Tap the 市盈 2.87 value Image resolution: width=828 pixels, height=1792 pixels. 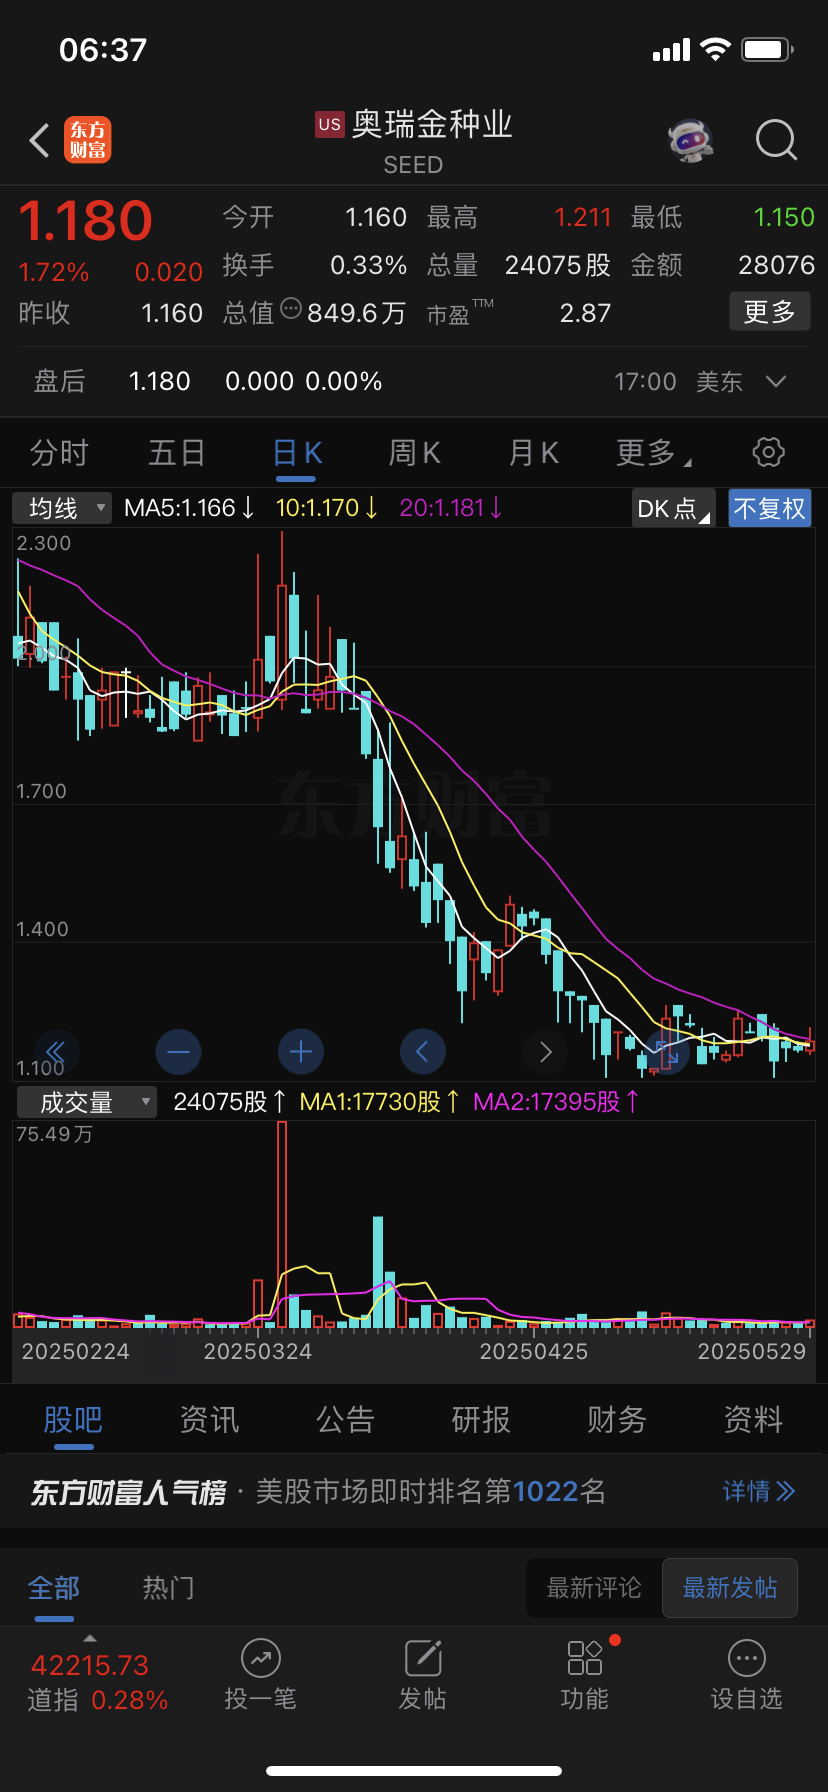585,313
